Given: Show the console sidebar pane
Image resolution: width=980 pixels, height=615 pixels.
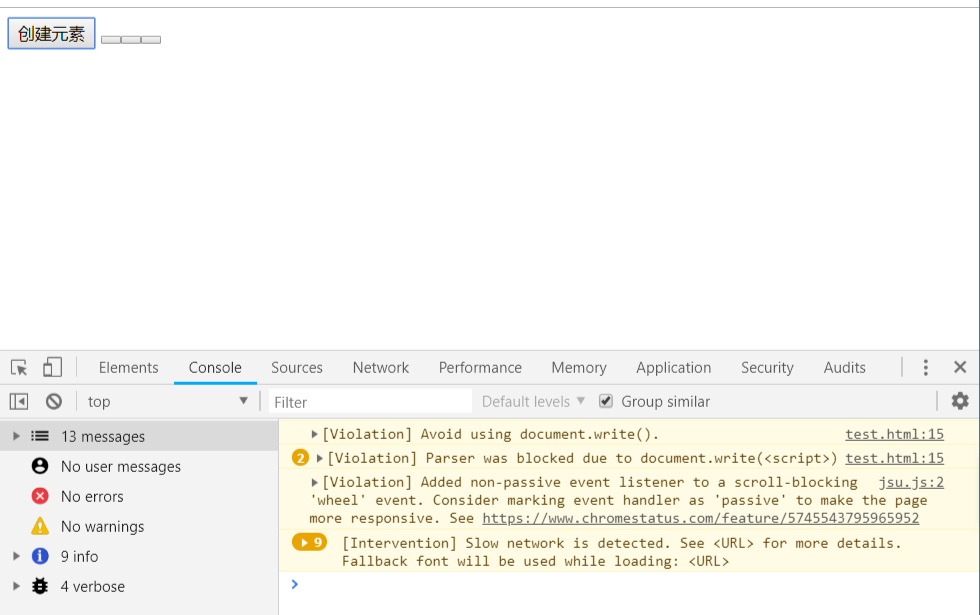Looking at the screenshot, I should tap(18, 401).
